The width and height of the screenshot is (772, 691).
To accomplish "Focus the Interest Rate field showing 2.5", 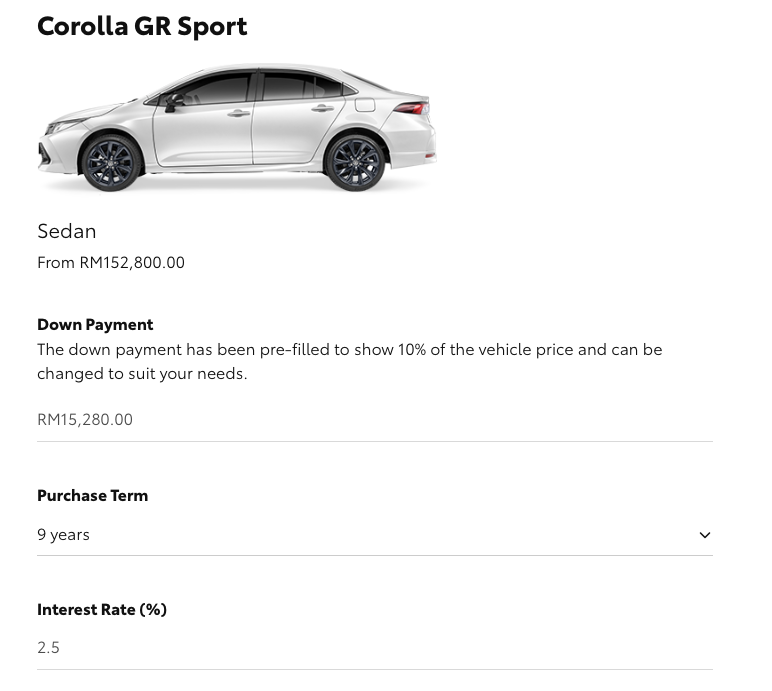I will pyautogui.click(x=374, y=647).
